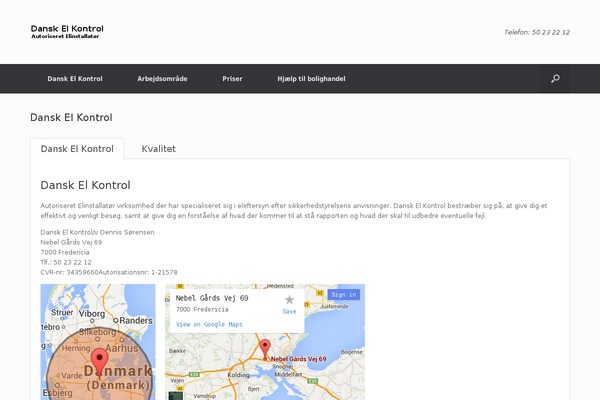This screenshot has height=400, width=600.
Task: Open View on Google Maps link
Action: (209, 324)
